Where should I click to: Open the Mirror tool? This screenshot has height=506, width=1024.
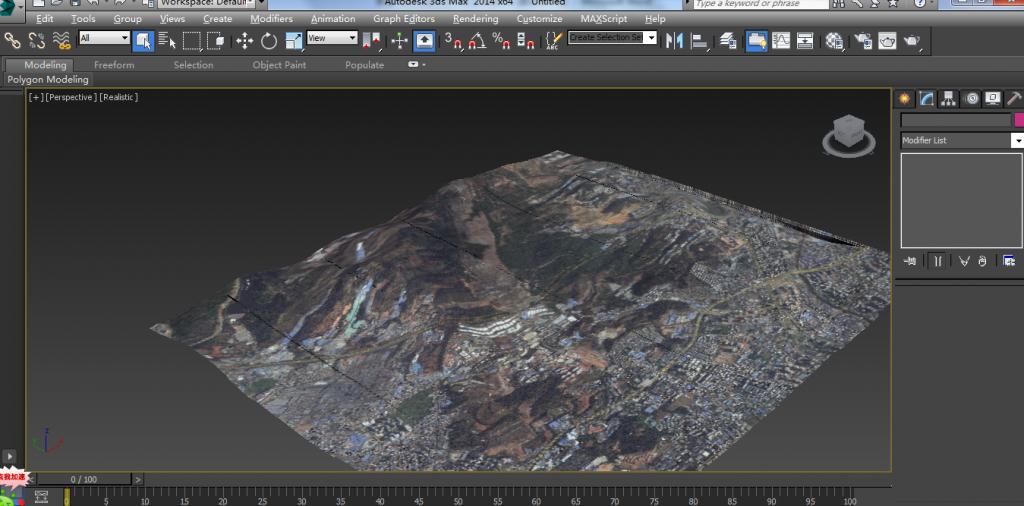coord(674,41)
